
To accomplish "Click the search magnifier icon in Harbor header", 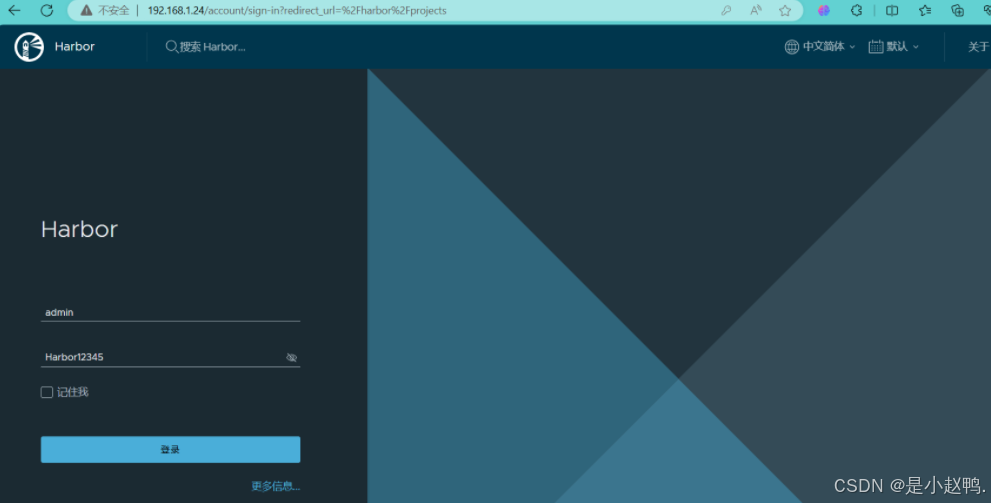I will tap(171, 47).
